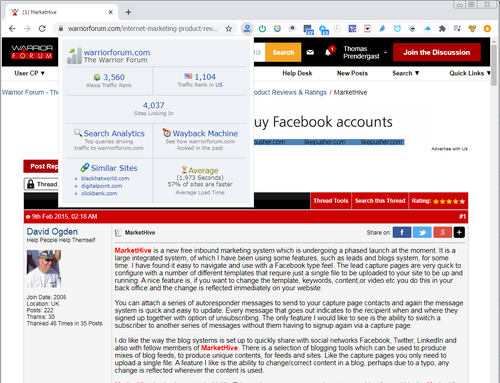Open the blackhatworld.com similar site
Viewport: 500px width, 383px height.
coord(105,178)
